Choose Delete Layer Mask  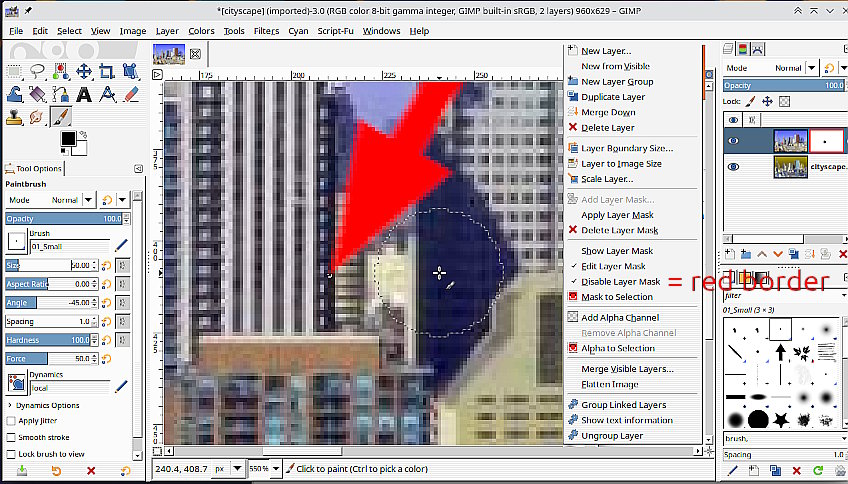[619, 230]
